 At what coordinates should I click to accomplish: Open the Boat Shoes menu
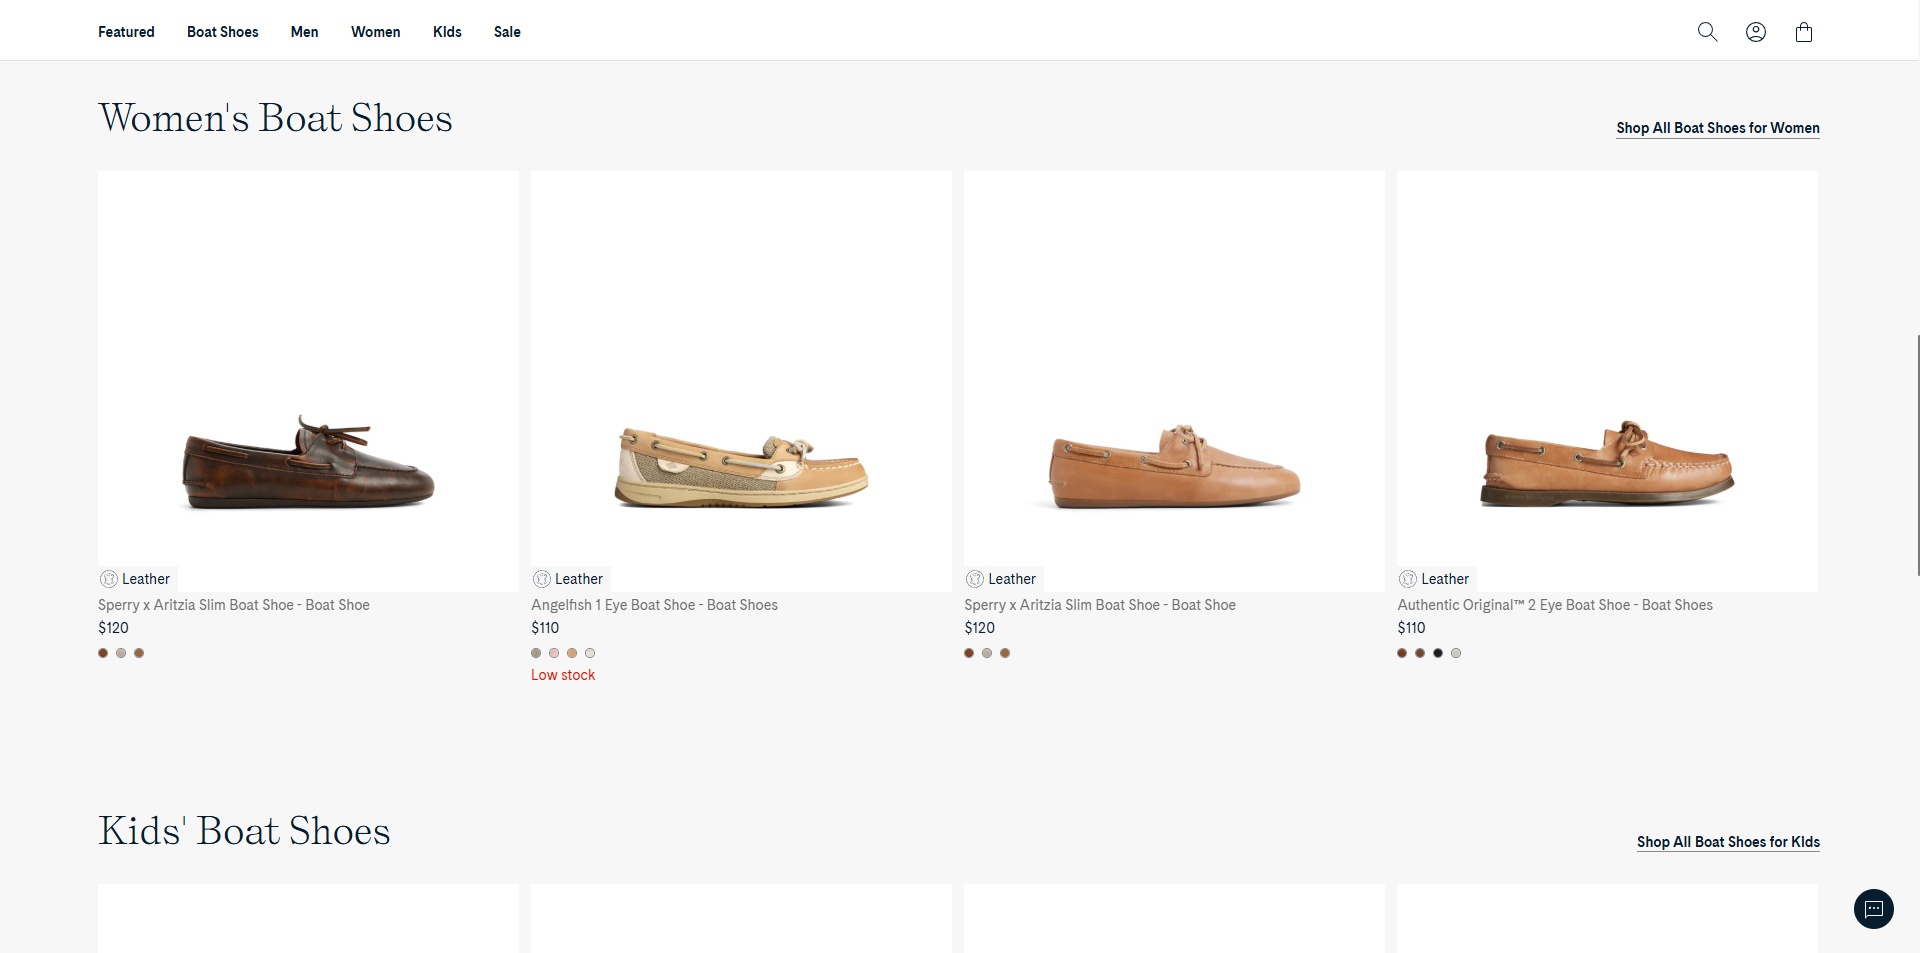(222, 31)
